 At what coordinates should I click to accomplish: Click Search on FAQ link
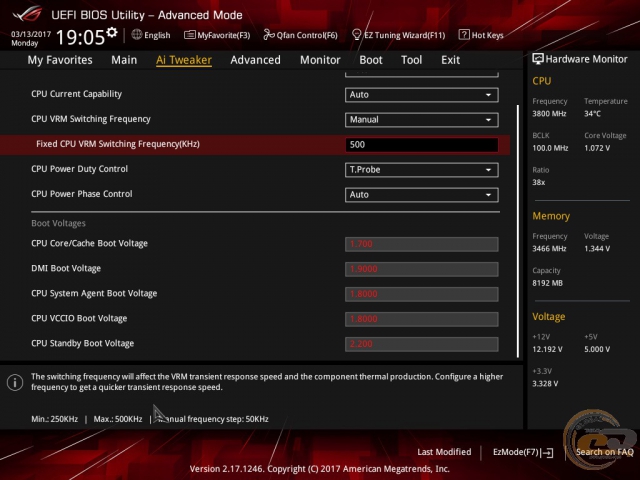604,452
